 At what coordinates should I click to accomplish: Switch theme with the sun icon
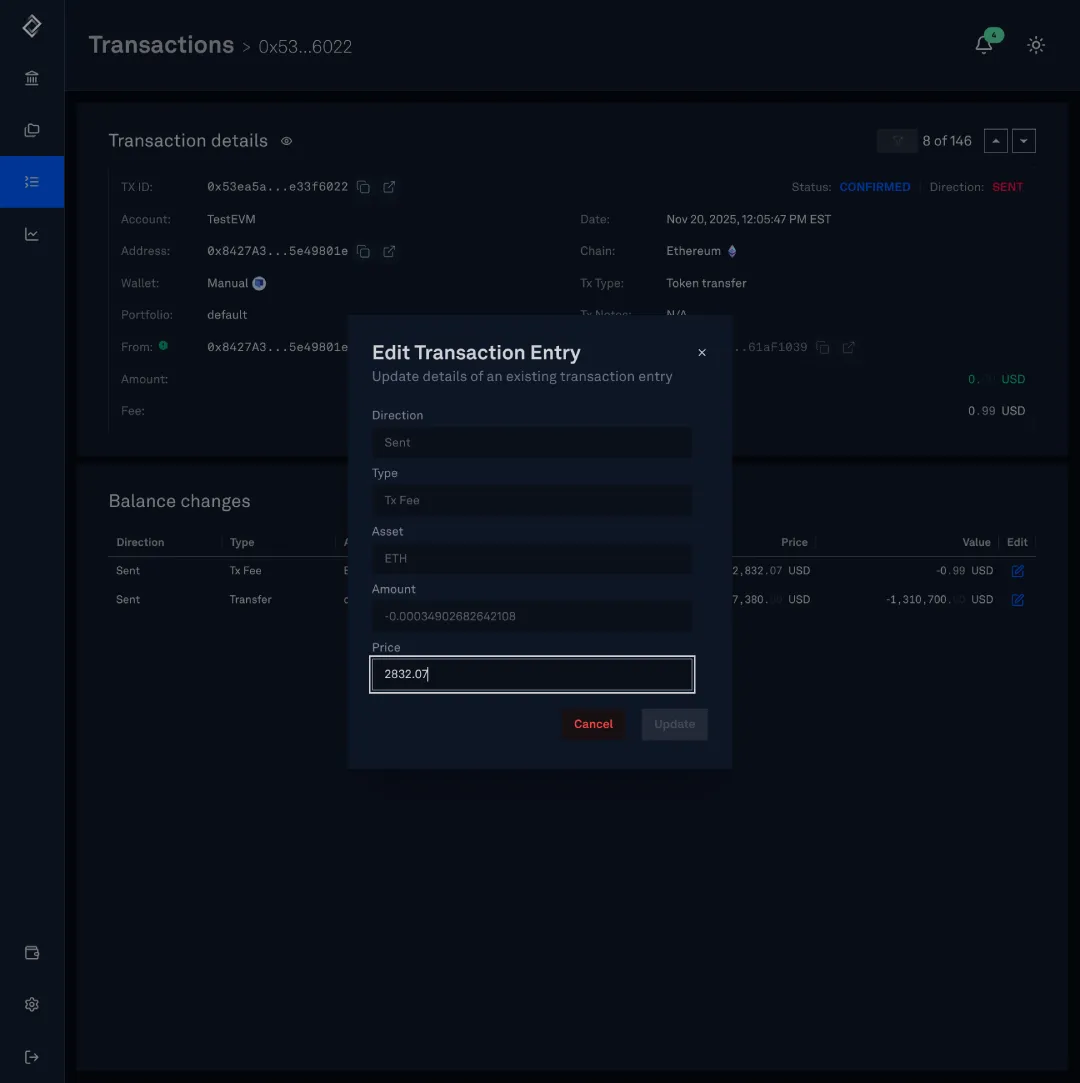click(1036, 45)
